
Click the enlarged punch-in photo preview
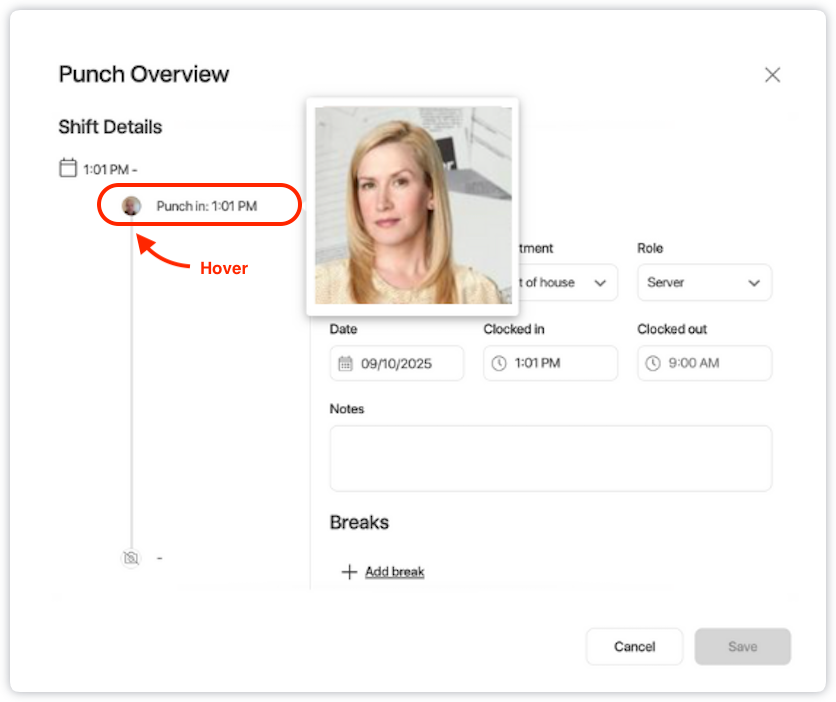click(412, 206)
